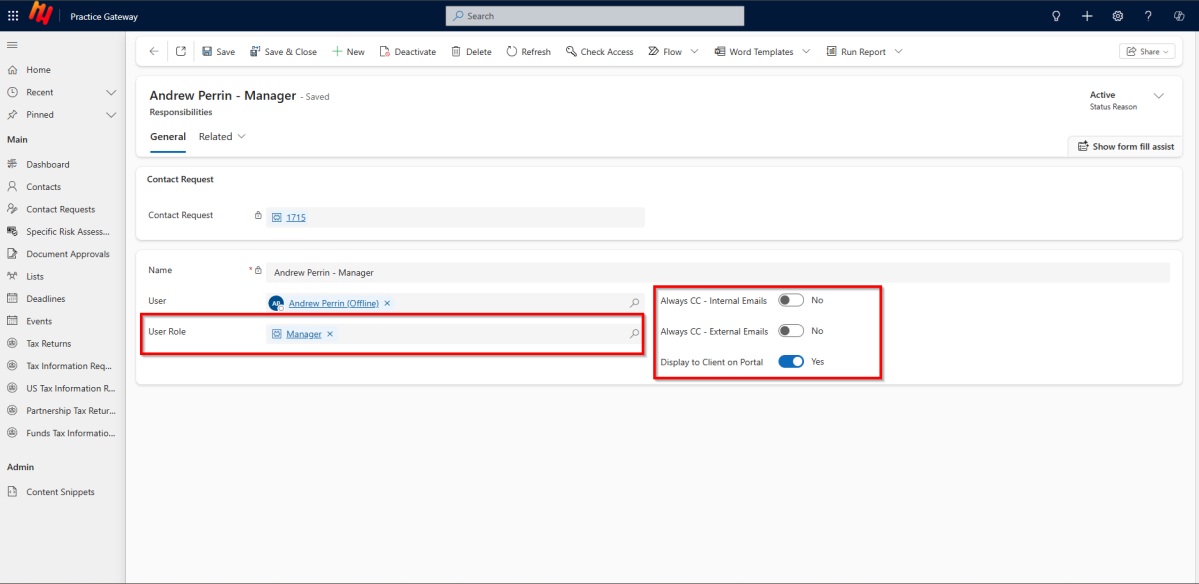Screen dimensions: 1199x584
Task: Go back using the back arrow
Action: tap(154, 51)
